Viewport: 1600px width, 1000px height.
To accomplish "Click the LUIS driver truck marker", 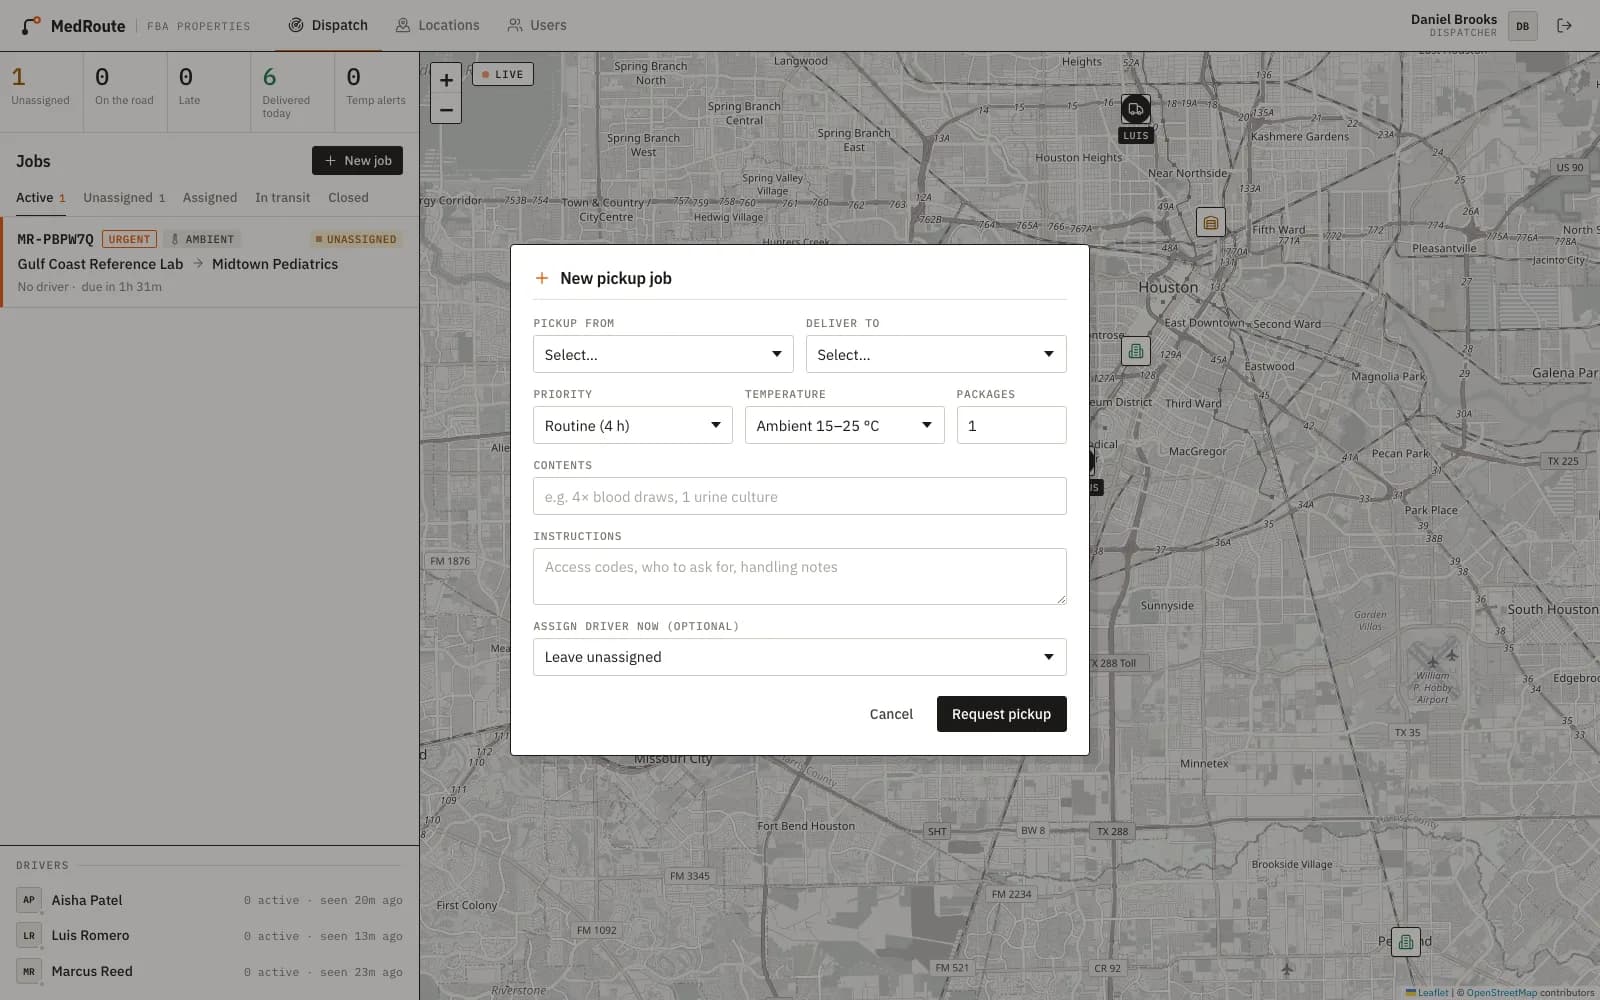I will (x=1135, y=109).
